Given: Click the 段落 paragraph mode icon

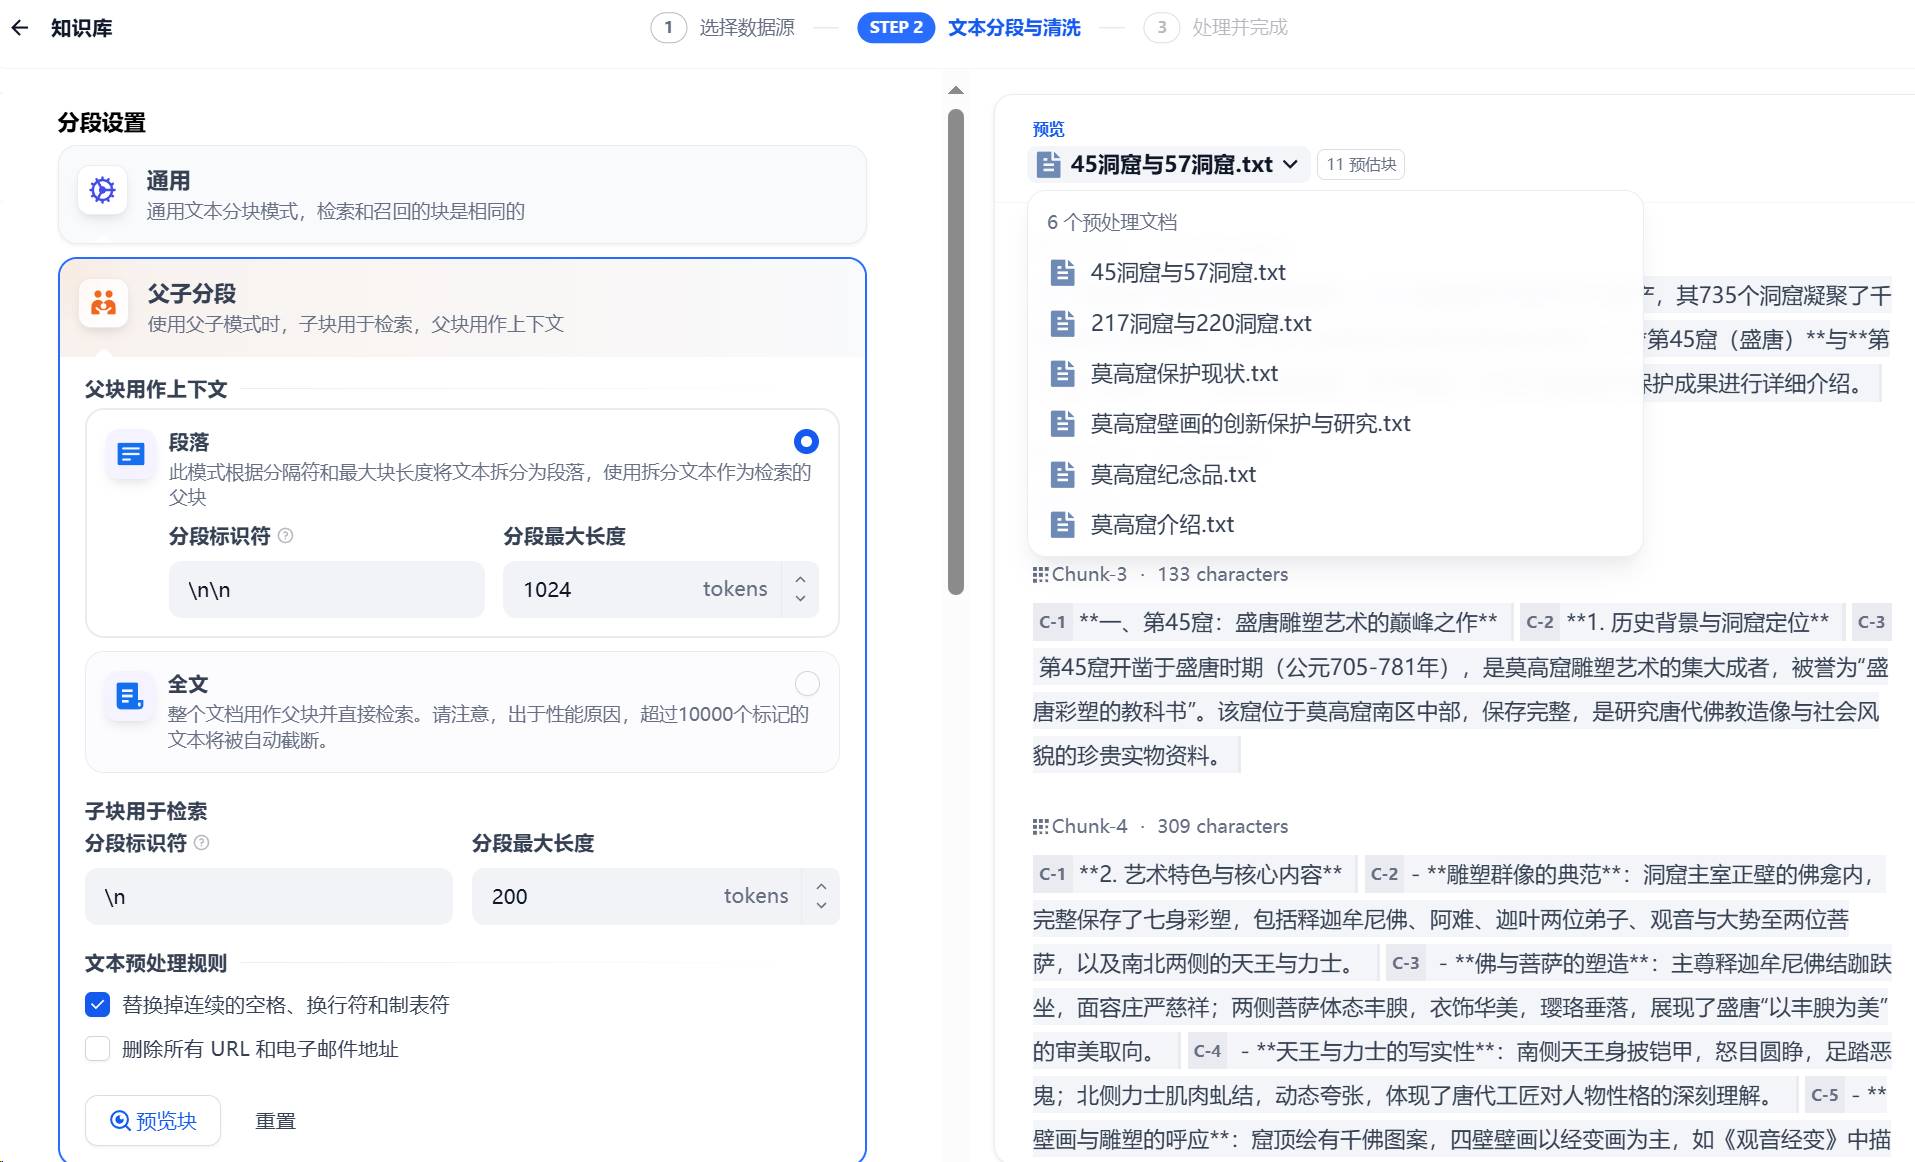Looking at the screenshot, I should coord(131,455).
